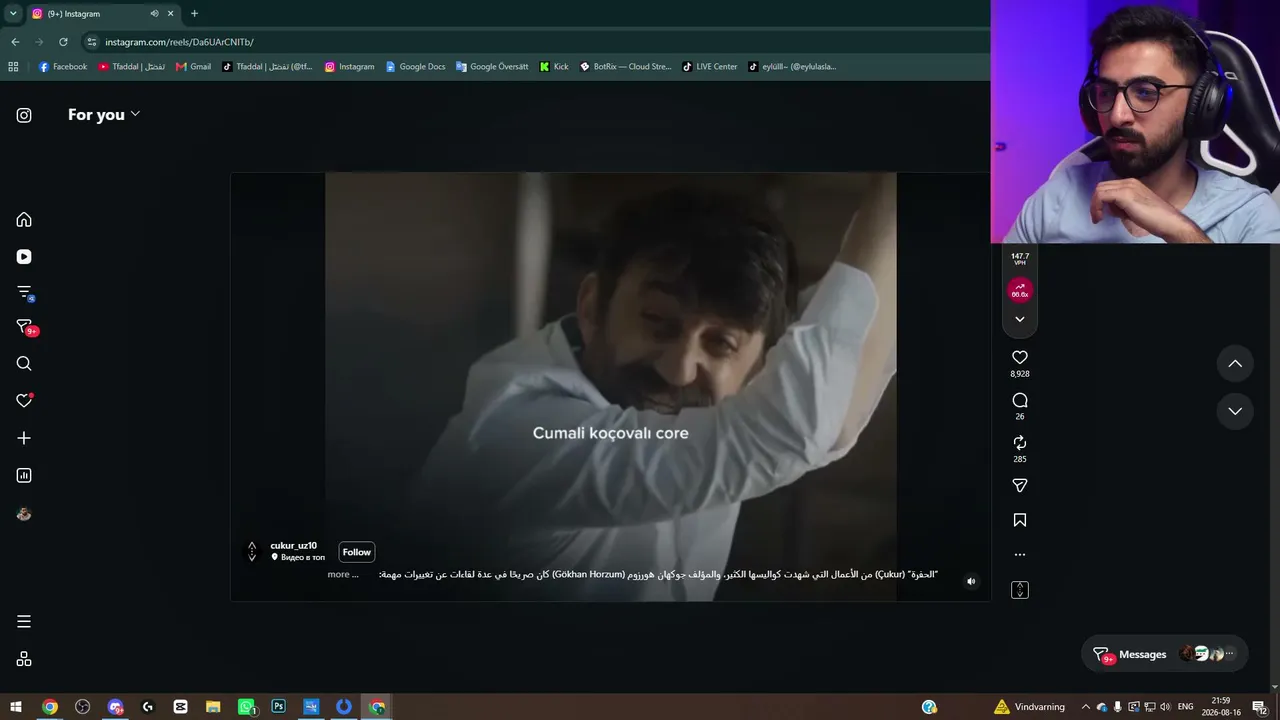Open the Google Docs bookmark
The image size is (1280, 720).
click(415, 67)
